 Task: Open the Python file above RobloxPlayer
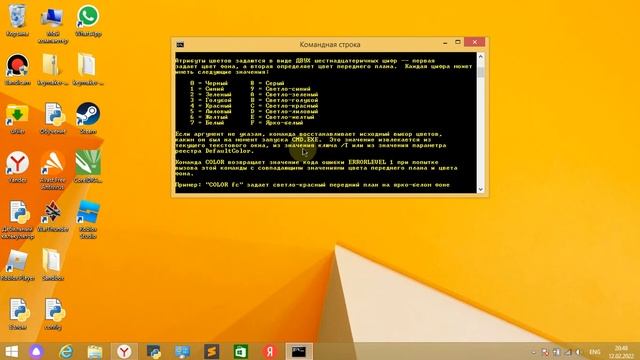(x=17, y=219)
